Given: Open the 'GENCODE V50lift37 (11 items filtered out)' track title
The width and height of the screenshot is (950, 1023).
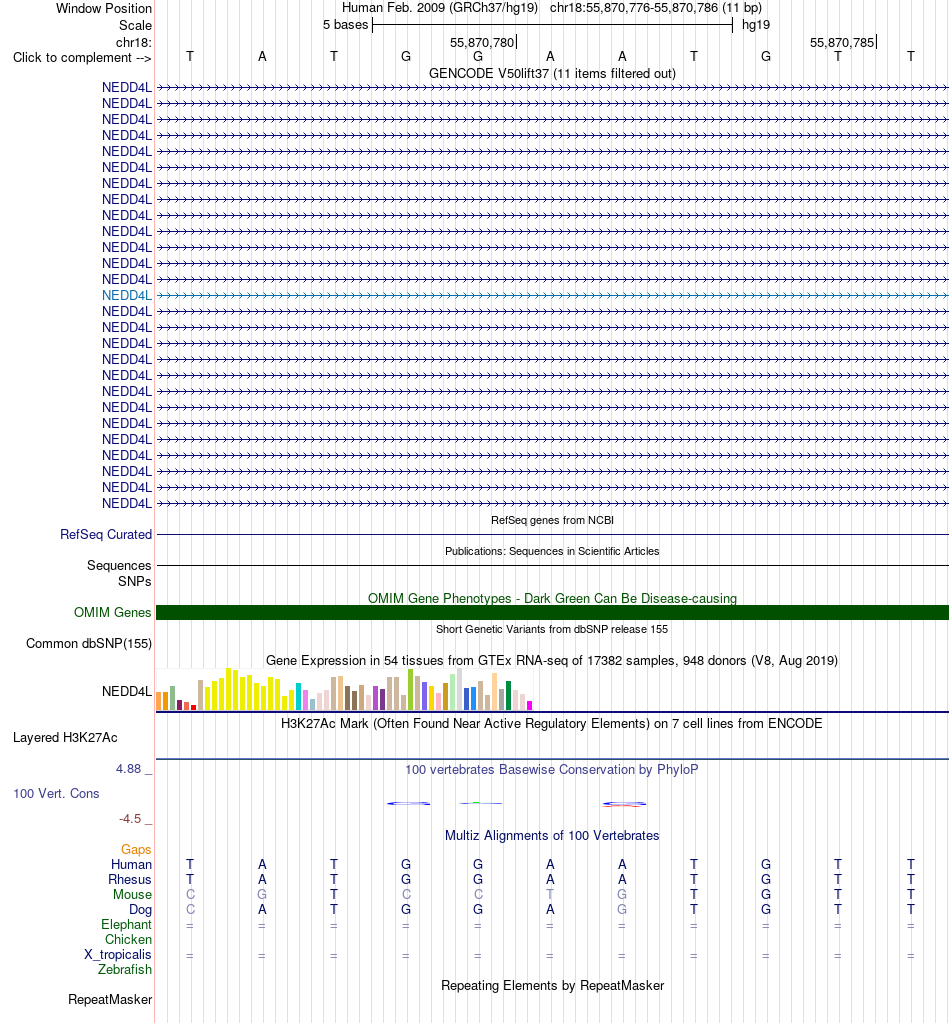Looking at the screenshot, I should pos(552,74).
